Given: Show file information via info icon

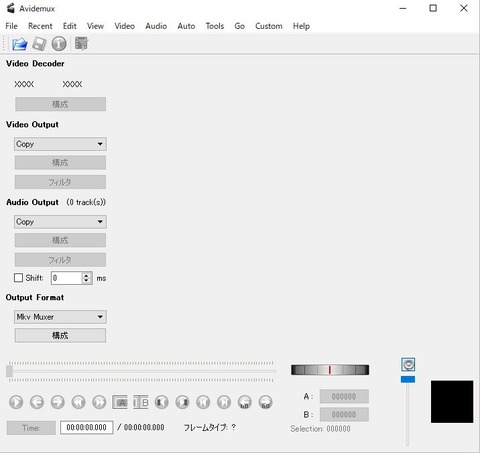Looking at the screenshot, I should pyautogui.click(x=59, y=44).
